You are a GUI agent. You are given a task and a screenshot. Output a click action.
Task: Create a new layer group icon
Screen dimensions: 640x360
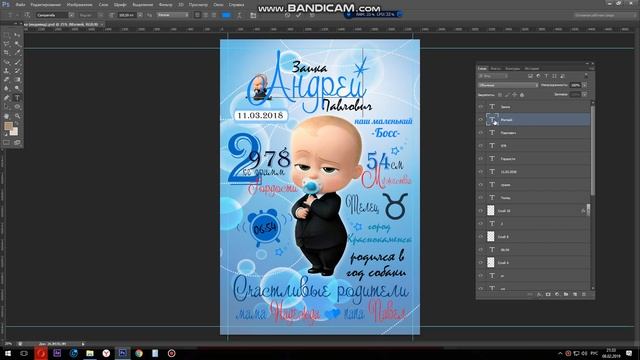click(566, 294)
